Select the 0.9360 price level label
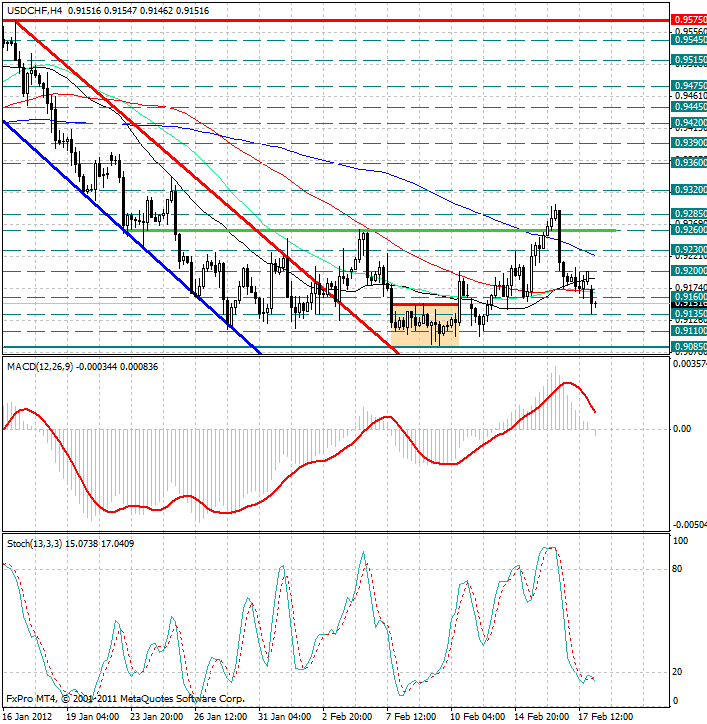707x724 pixels. point(689,163)
